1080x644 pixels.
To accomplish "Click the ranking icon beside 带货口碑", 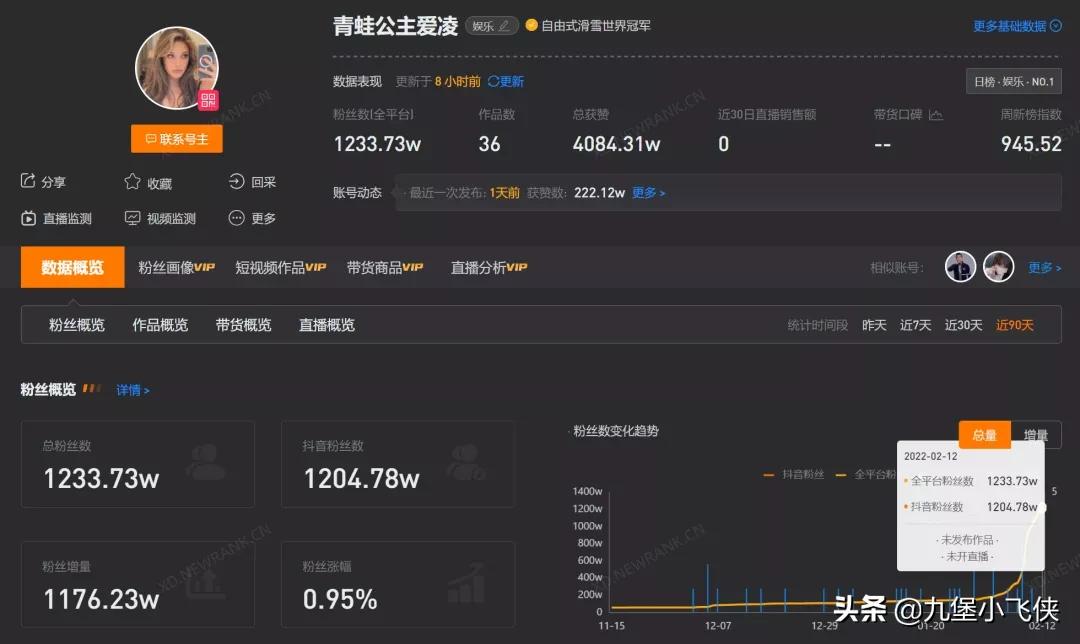I will [934, 114].
